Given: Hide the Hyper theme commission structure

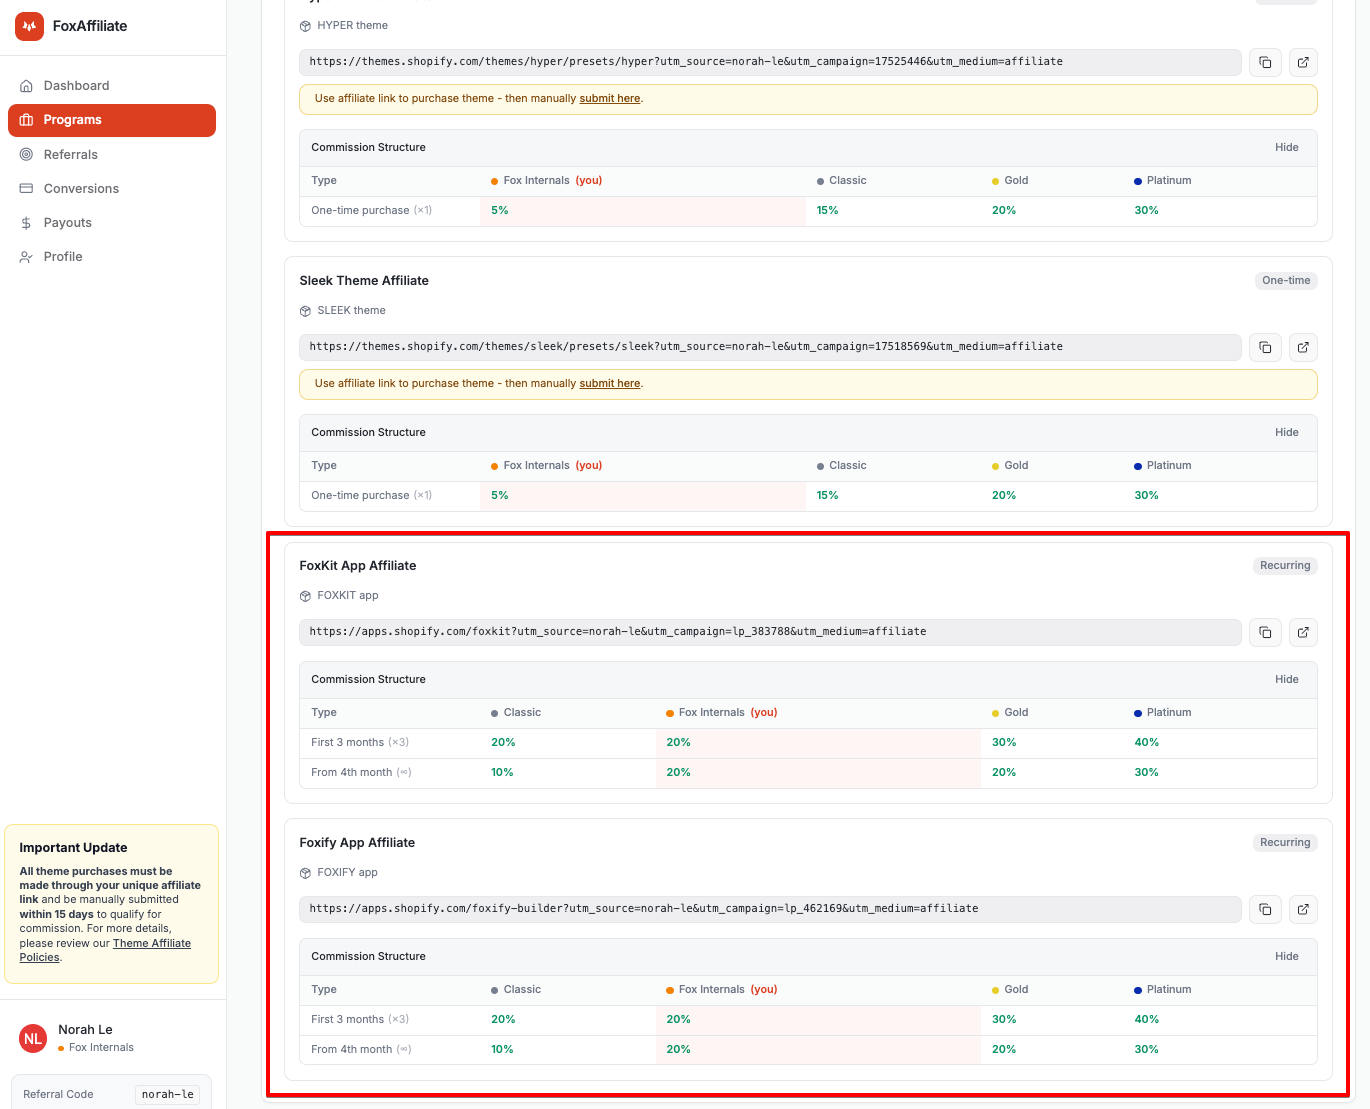Looking at the screenshot, I should pyautogui.click(x=1286, y=147).
